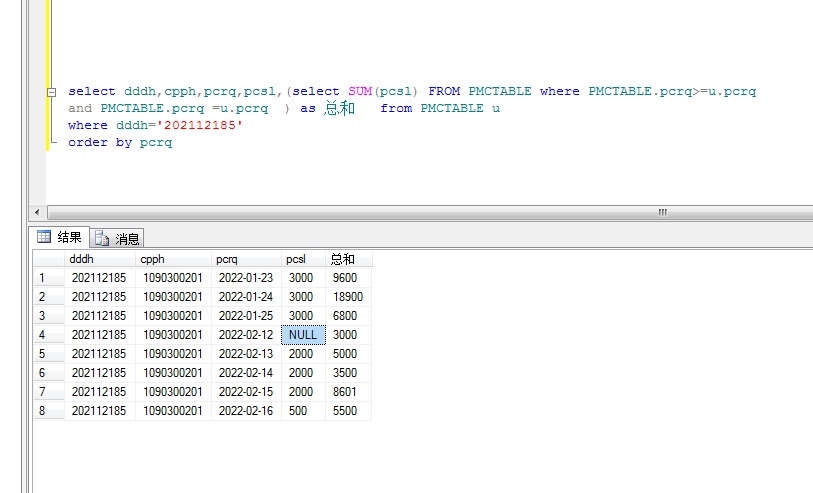The height and width of the screenshot is (493, 813).
Task: Click the '202112185' string literal in the query
Action: point(200,125)
